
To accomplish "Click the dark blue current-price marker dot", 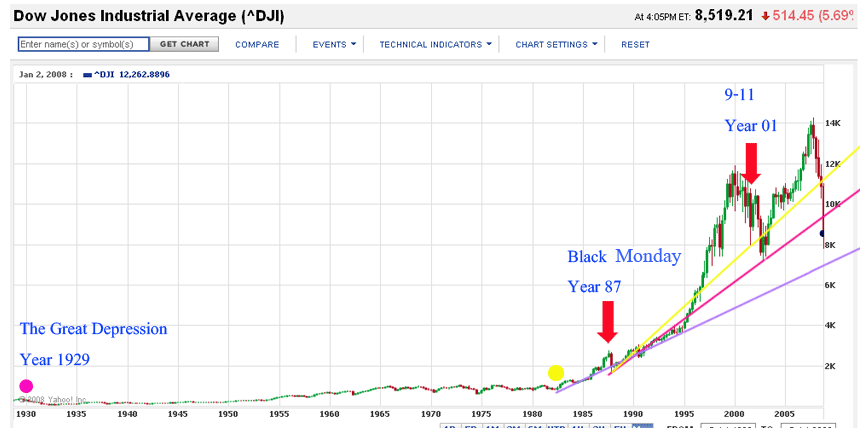I will point(822,233).
